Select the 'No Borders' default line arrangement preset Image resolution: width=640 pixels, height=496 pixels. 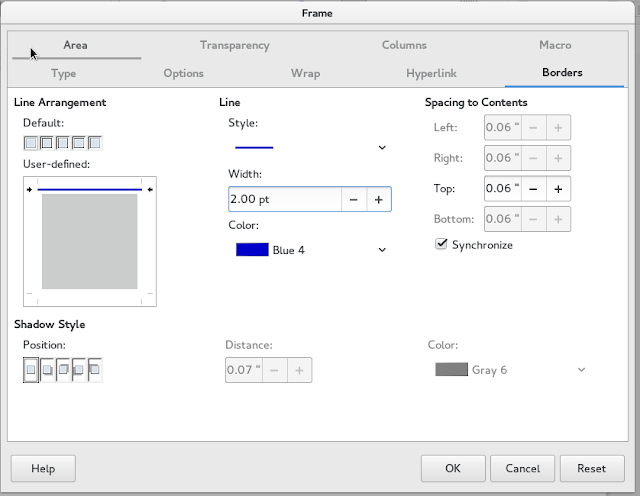[x=31, y=143]
